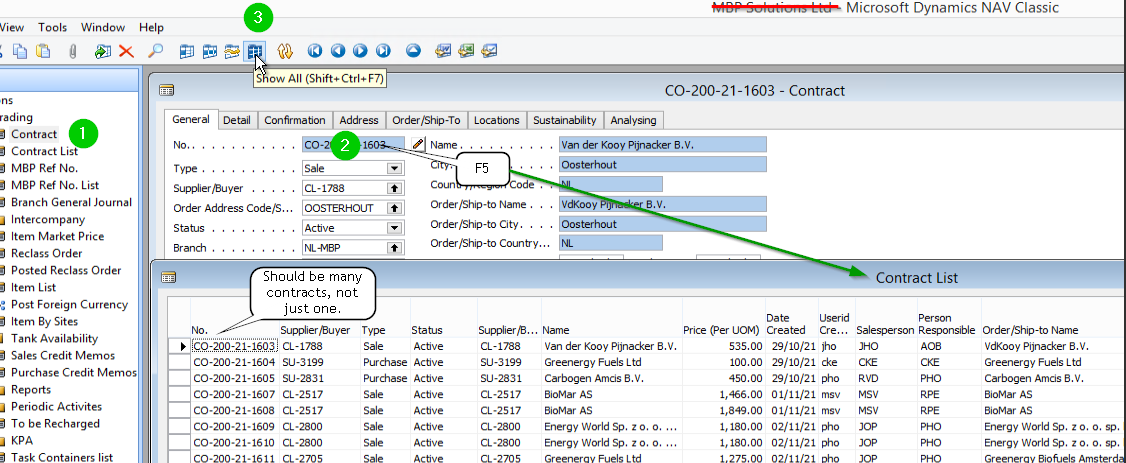
Task: Click the Sort arrows toolbar icon
Action: pyautogui.click(x=284, y=50)
